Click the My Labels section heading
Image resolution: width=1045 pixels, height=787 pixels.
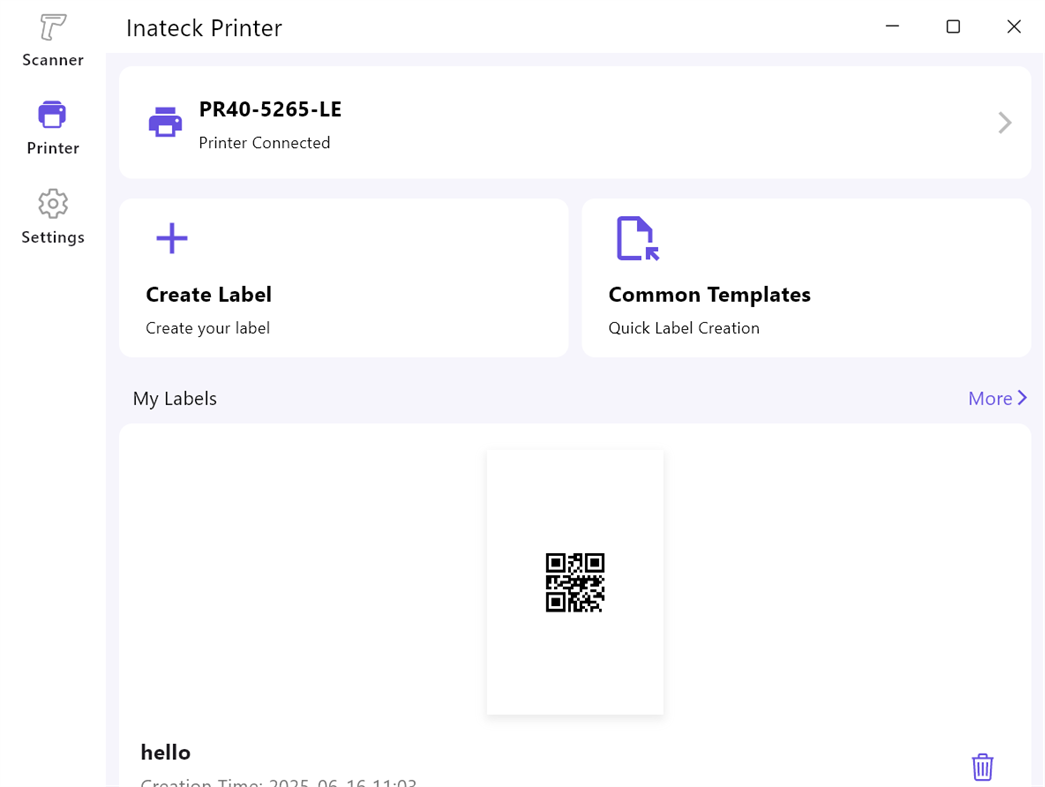175,398
